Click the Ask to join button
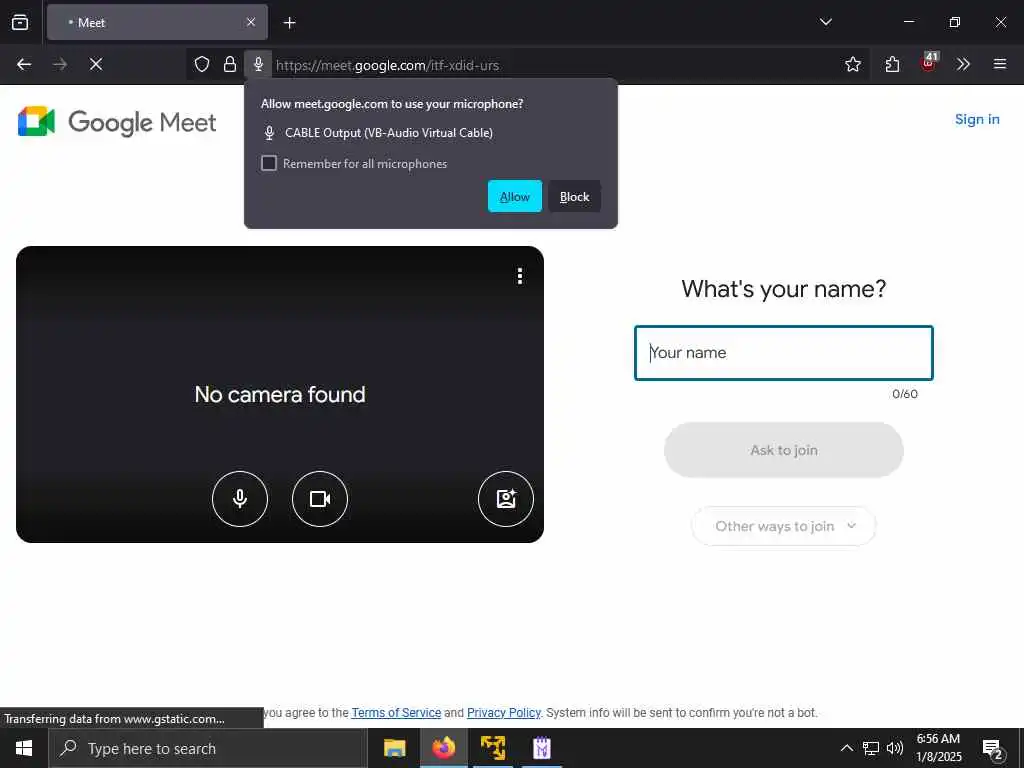The width and height of the screenshot is (1024, 768). click(784, 450)
